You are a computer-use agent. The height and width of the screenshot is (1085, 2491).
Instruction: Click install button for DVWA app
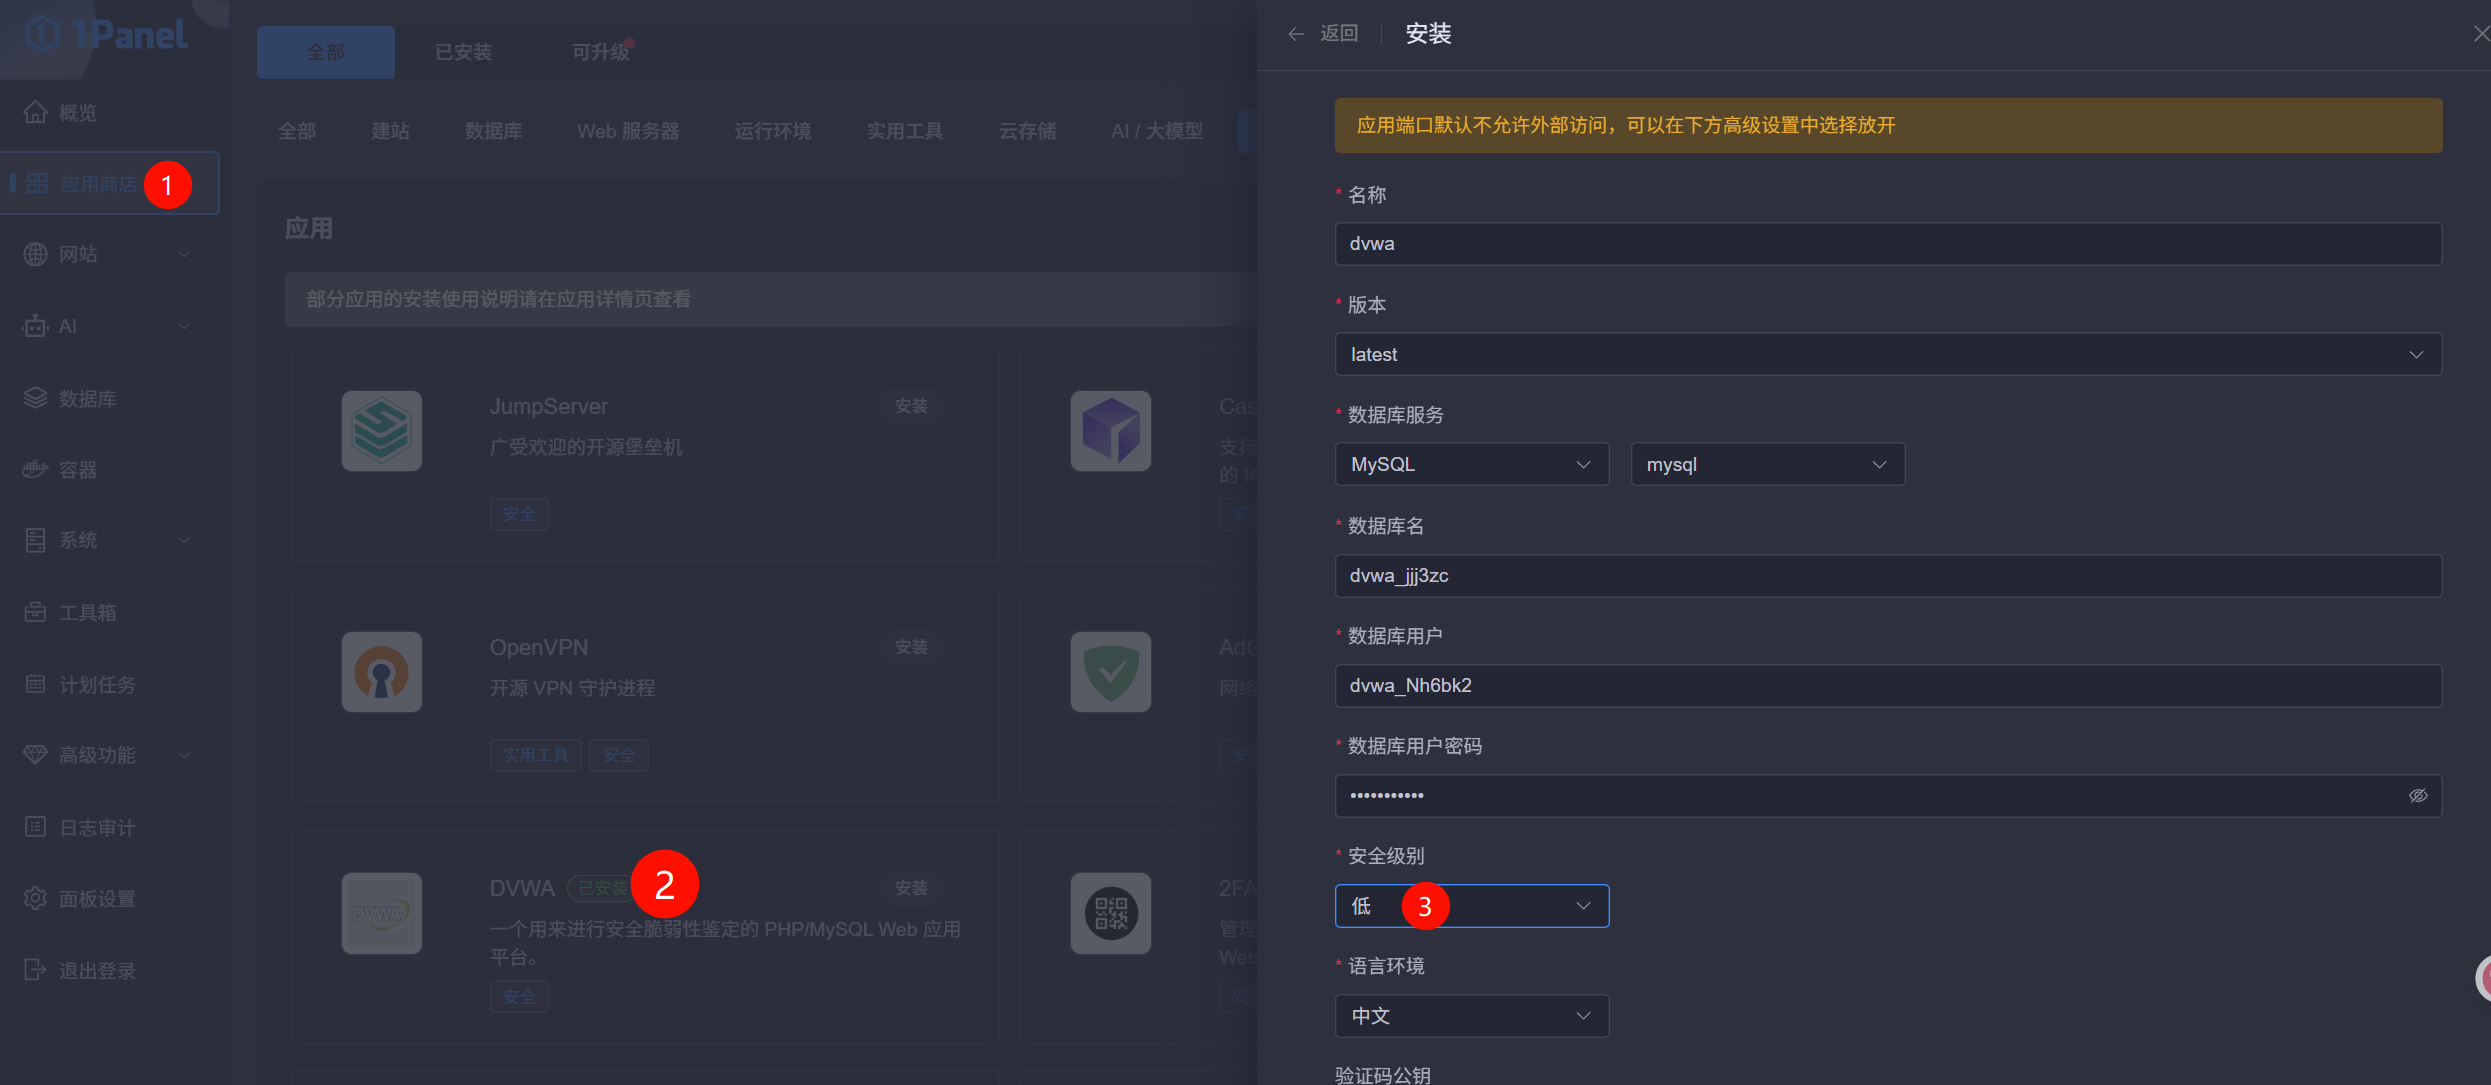(x=910, y=888)
